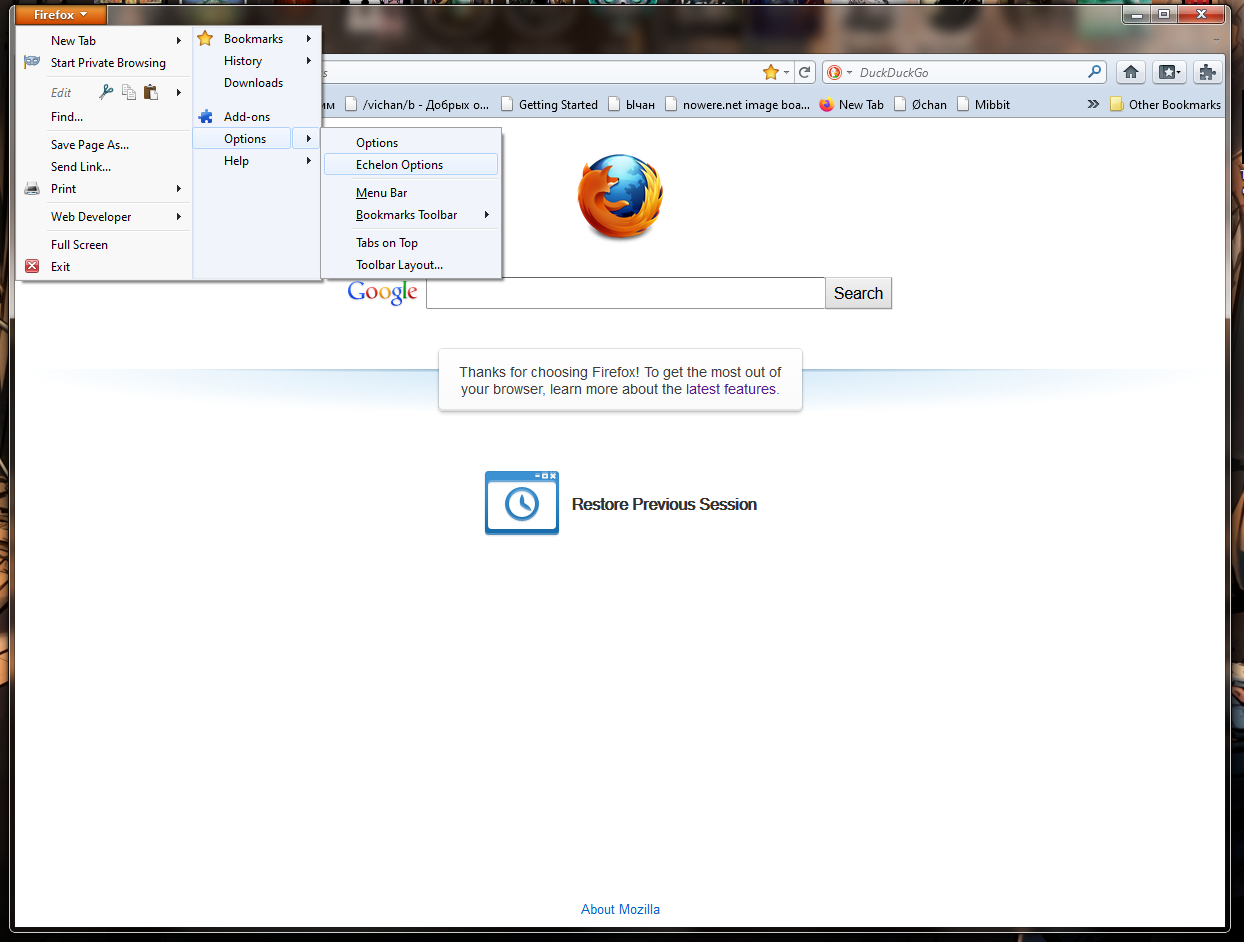This screenshot has width=1244, height=942.
Task: Click the Google Search button
Action: pyautogui.click(x=858, y=293)
